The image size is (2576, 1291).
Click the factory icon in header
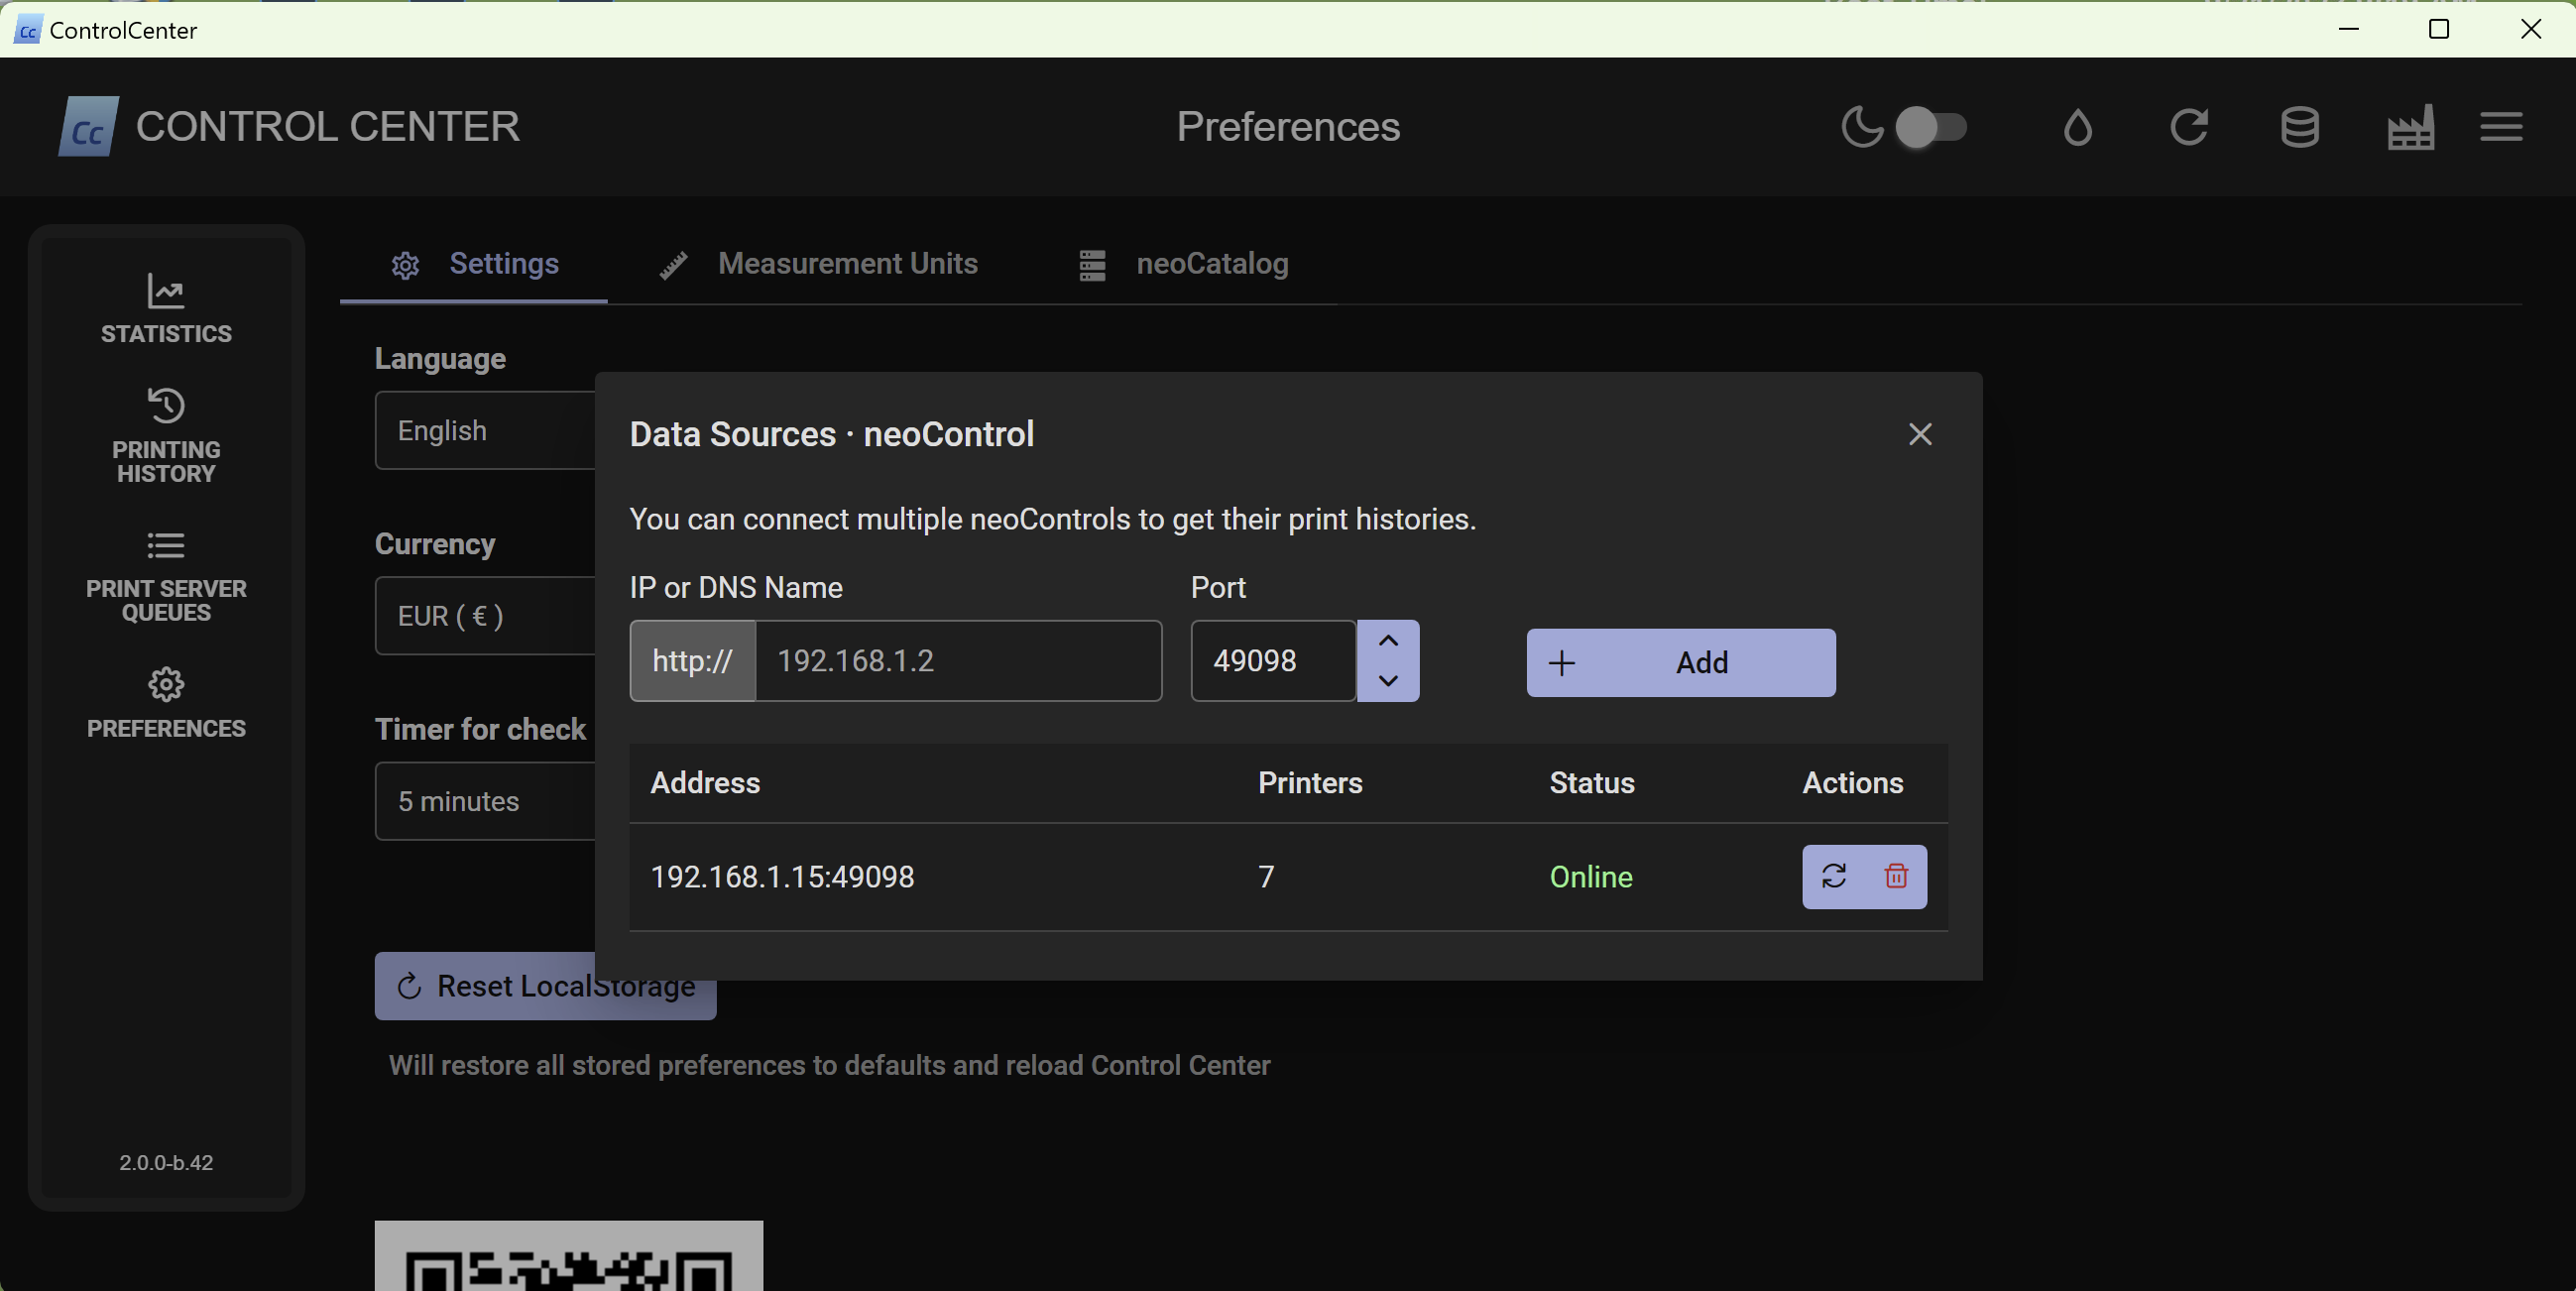point(2410,128)
